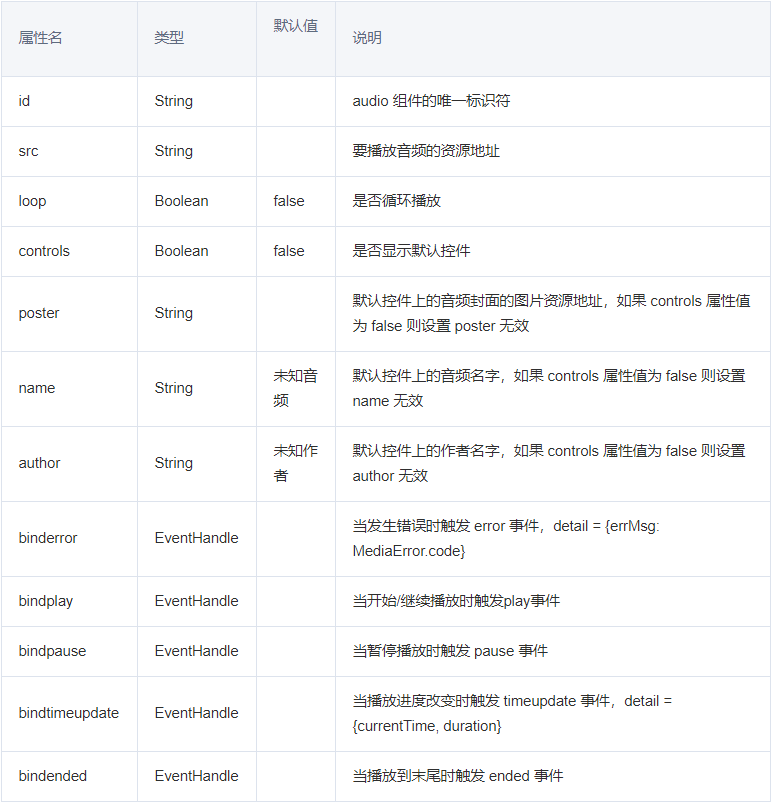Click description '是否显示默认控件'
Viewport: 772px width, 803px height.
[411, 251]
